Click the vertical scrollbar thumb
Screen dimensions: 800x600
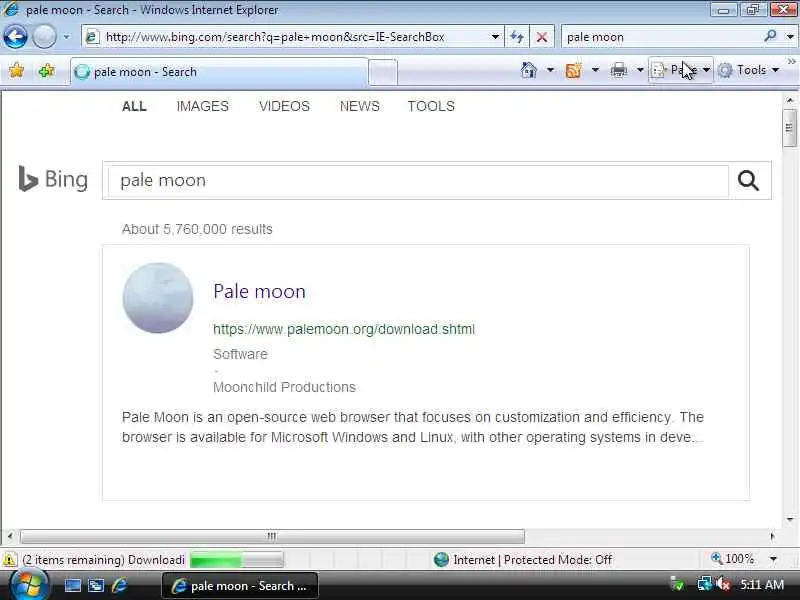pos(789,128)
